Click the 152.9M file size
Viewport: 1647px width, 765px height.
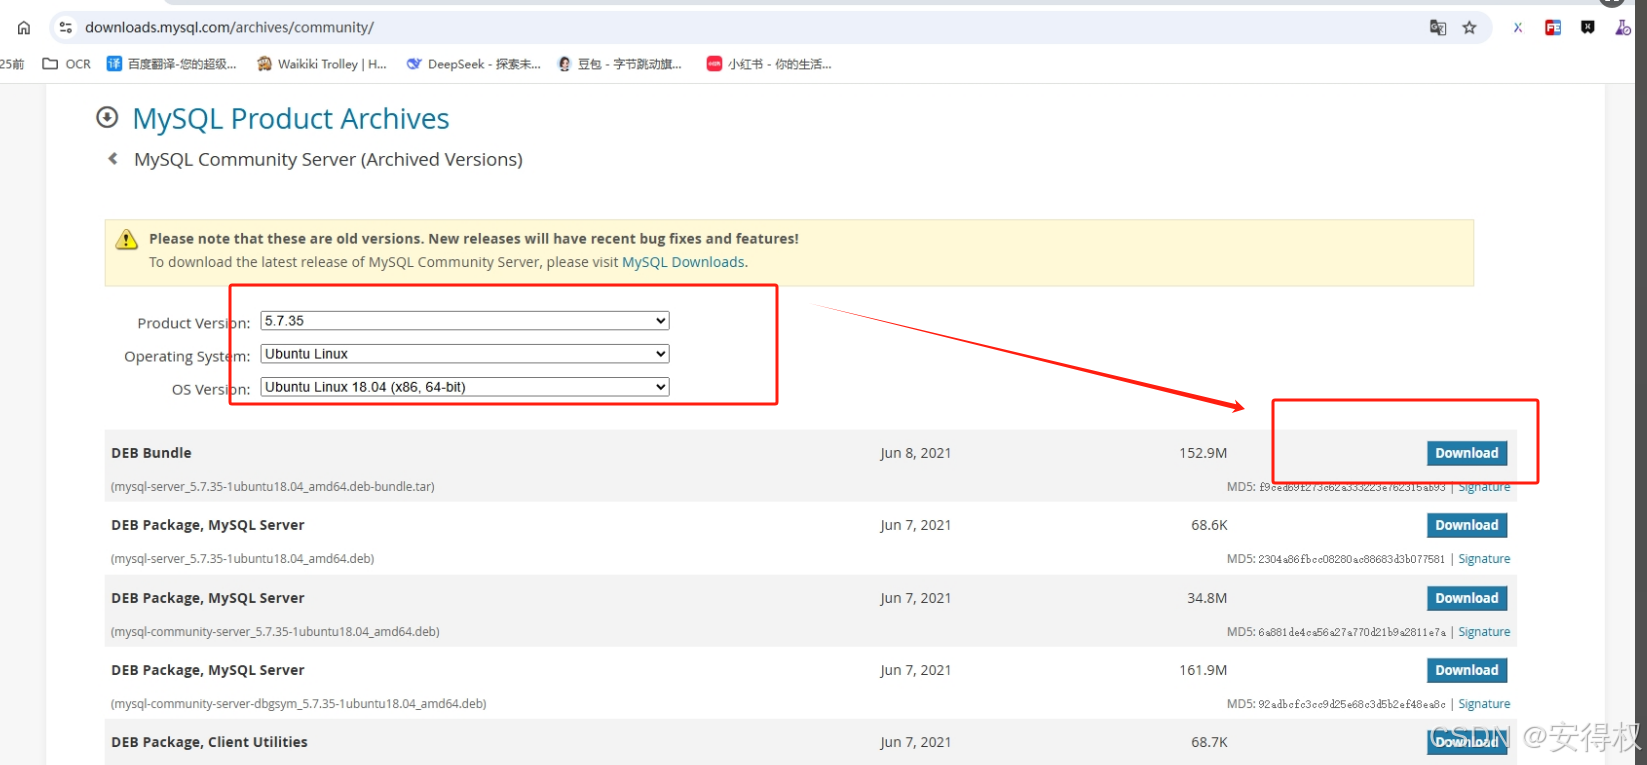1203,453
